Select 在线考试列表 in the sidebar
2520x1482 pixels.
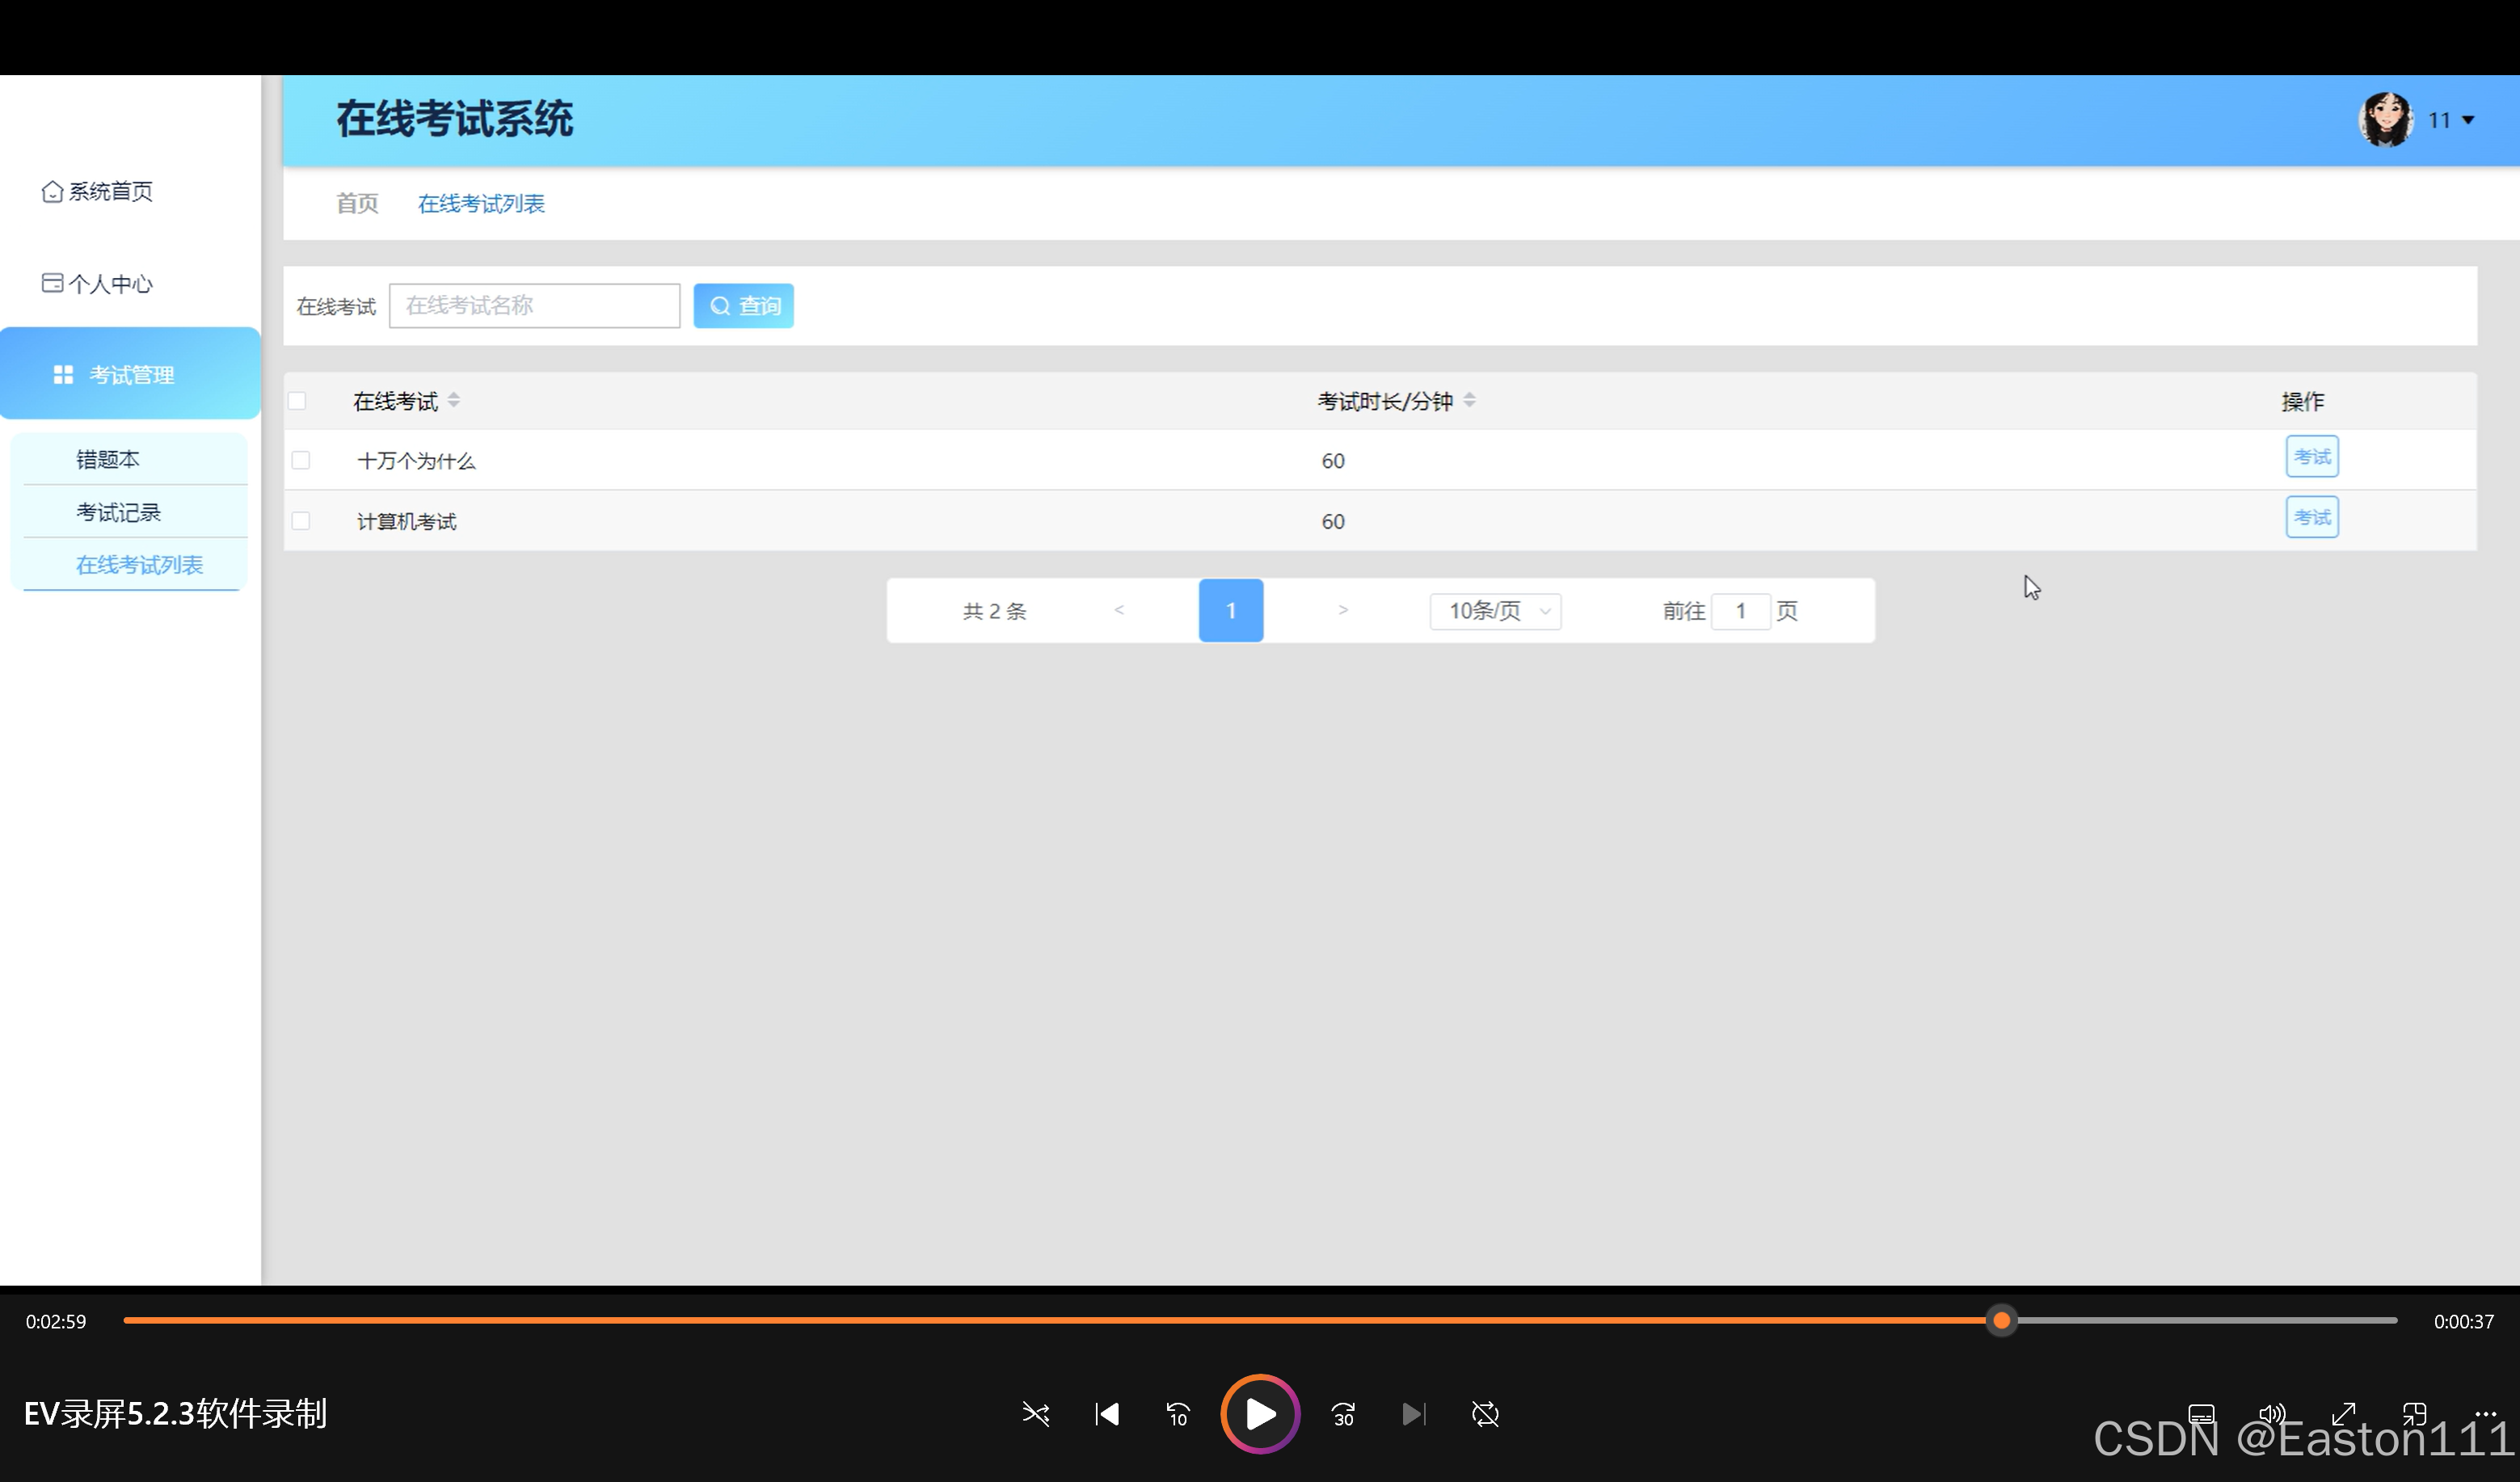[x=139, y=564]
